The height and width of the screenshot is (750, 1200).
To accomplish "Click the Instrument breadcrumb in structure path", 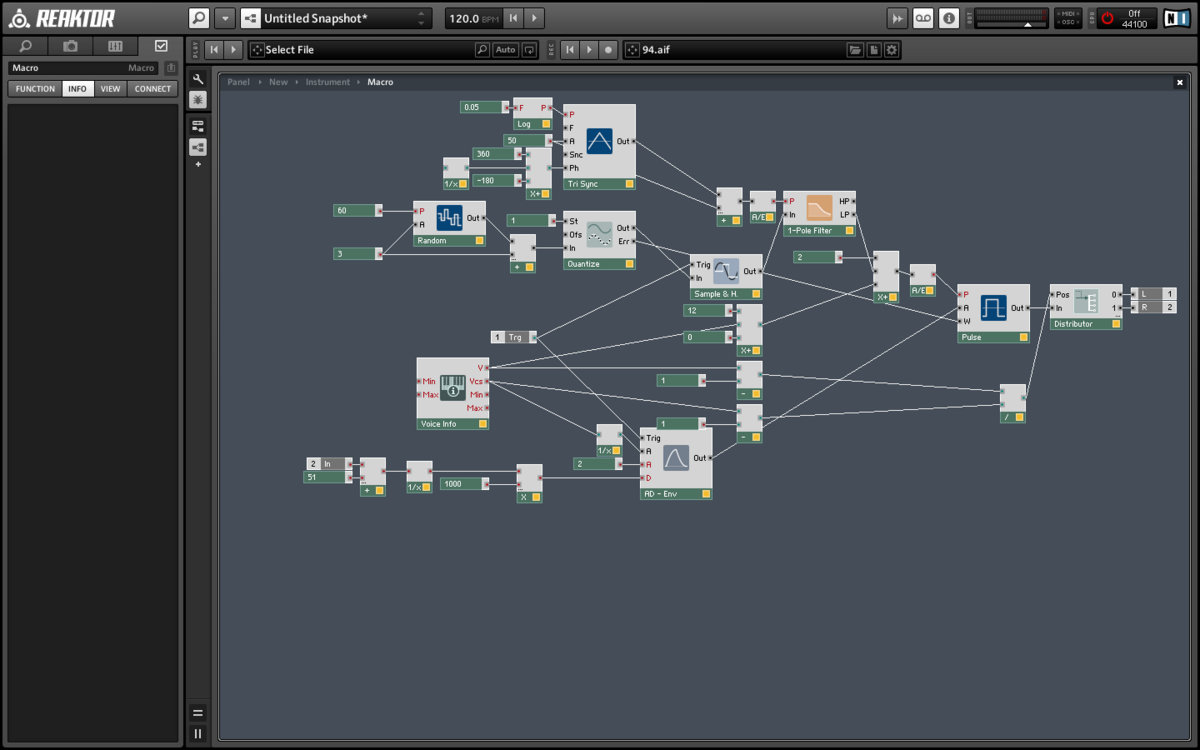I will coord(327,82).
